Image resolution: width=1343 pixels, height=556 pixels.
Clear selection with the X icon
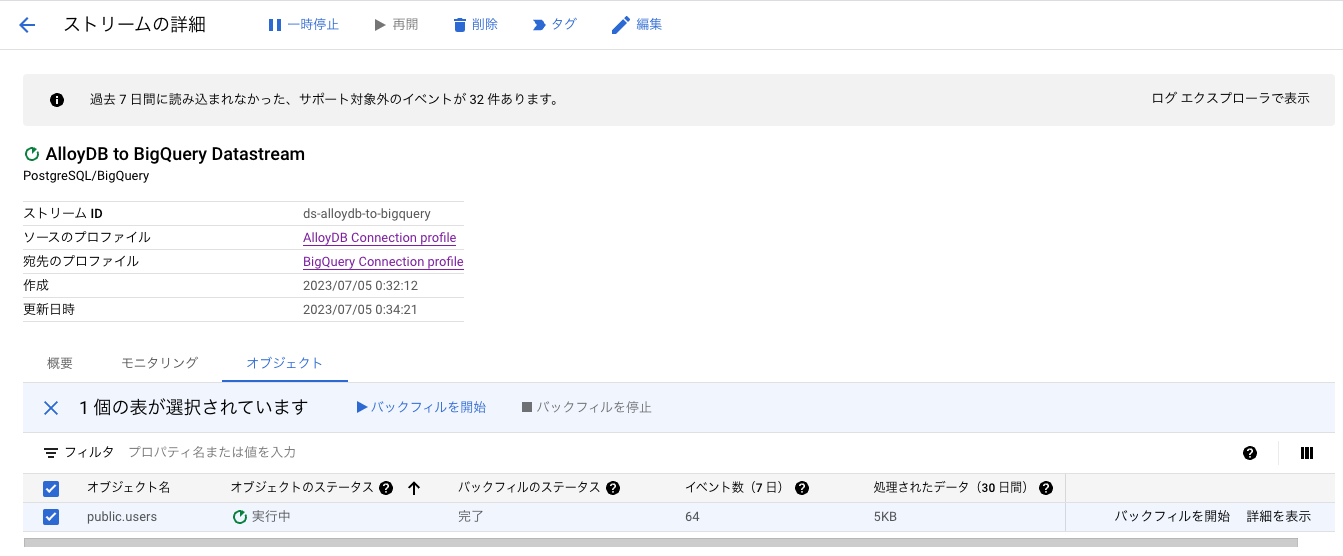pyautogui.click(x=51, y=408)
